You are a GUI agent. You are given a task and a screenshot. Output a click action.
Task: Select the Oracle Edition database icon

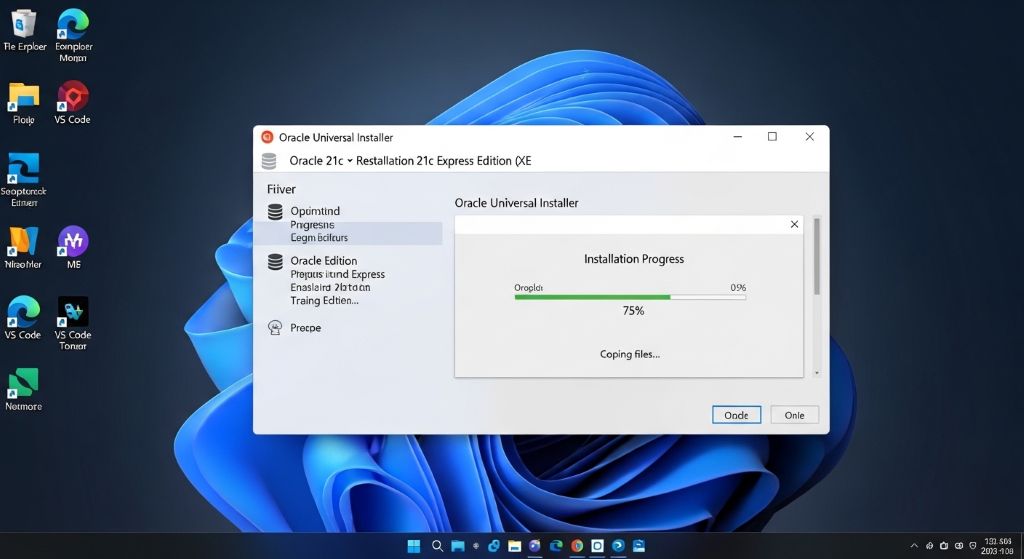point(275,261)
